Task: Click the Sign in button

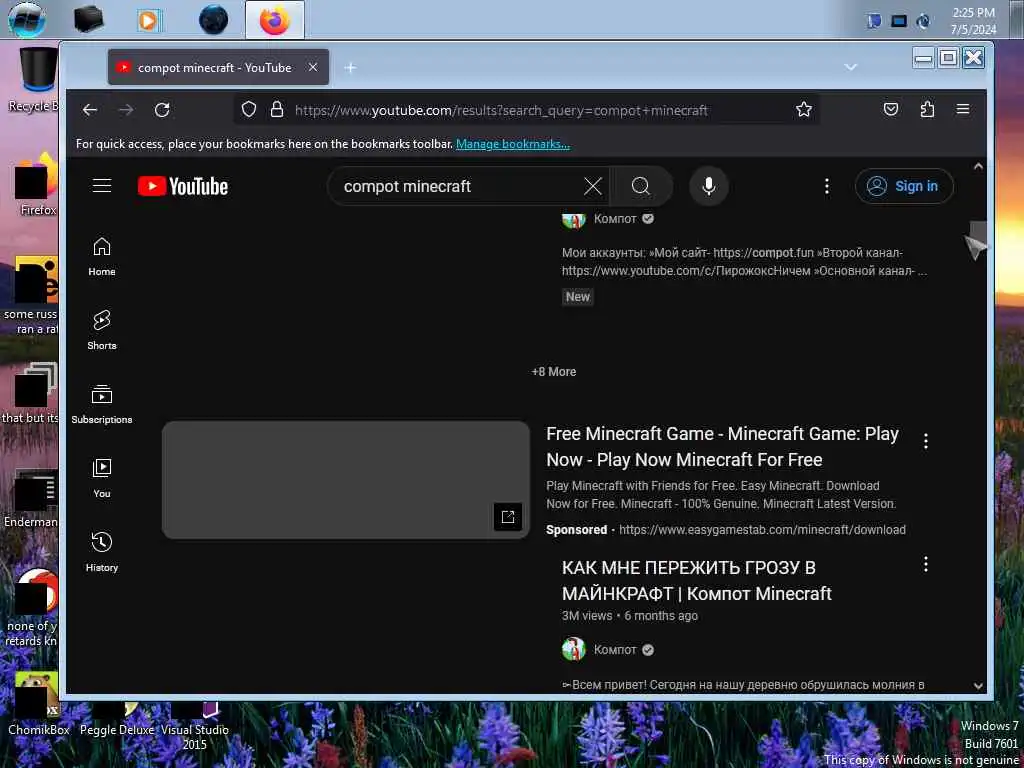Action: pyautogui.click(x=904, y=186)
